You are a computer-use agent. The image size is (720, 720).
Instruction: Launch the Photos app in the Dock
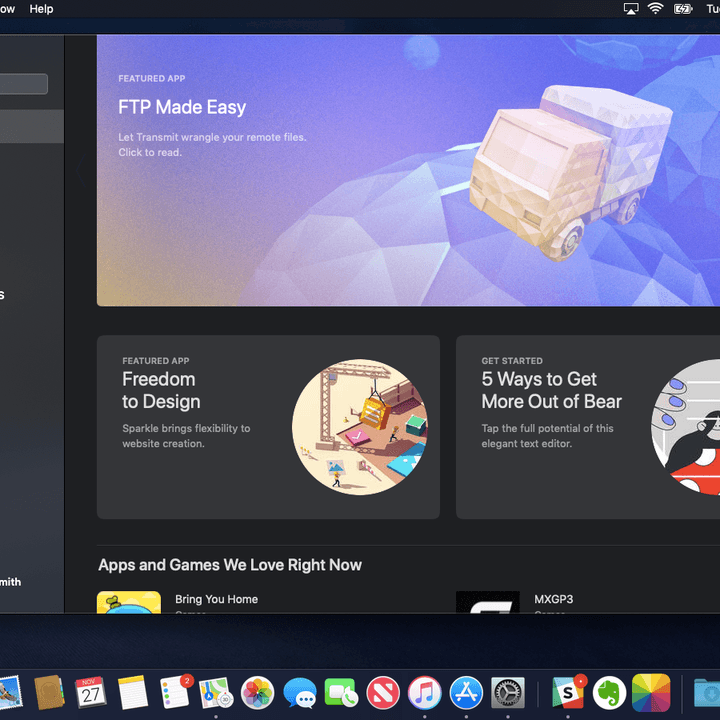tap(258, 692)
